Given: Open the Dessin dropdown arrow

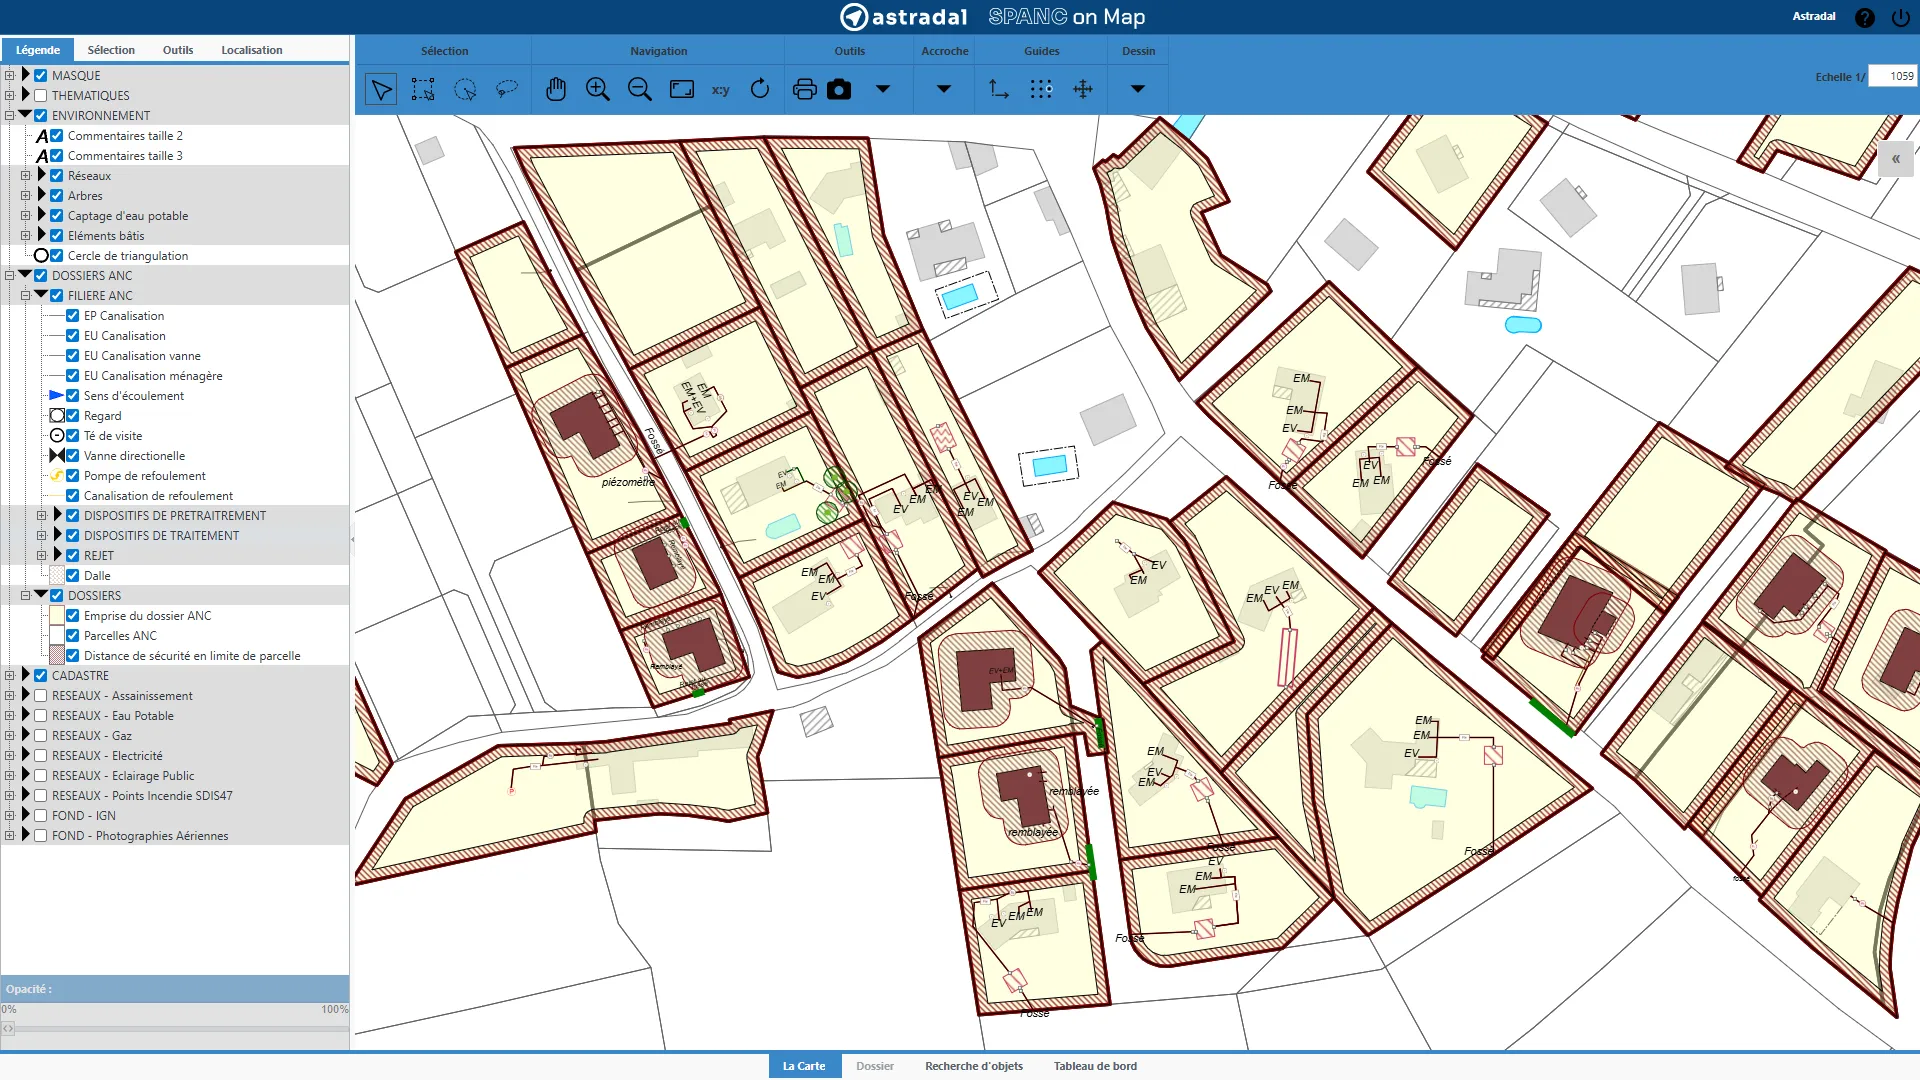Looking at the screenshot, I should pos(1137,89).
